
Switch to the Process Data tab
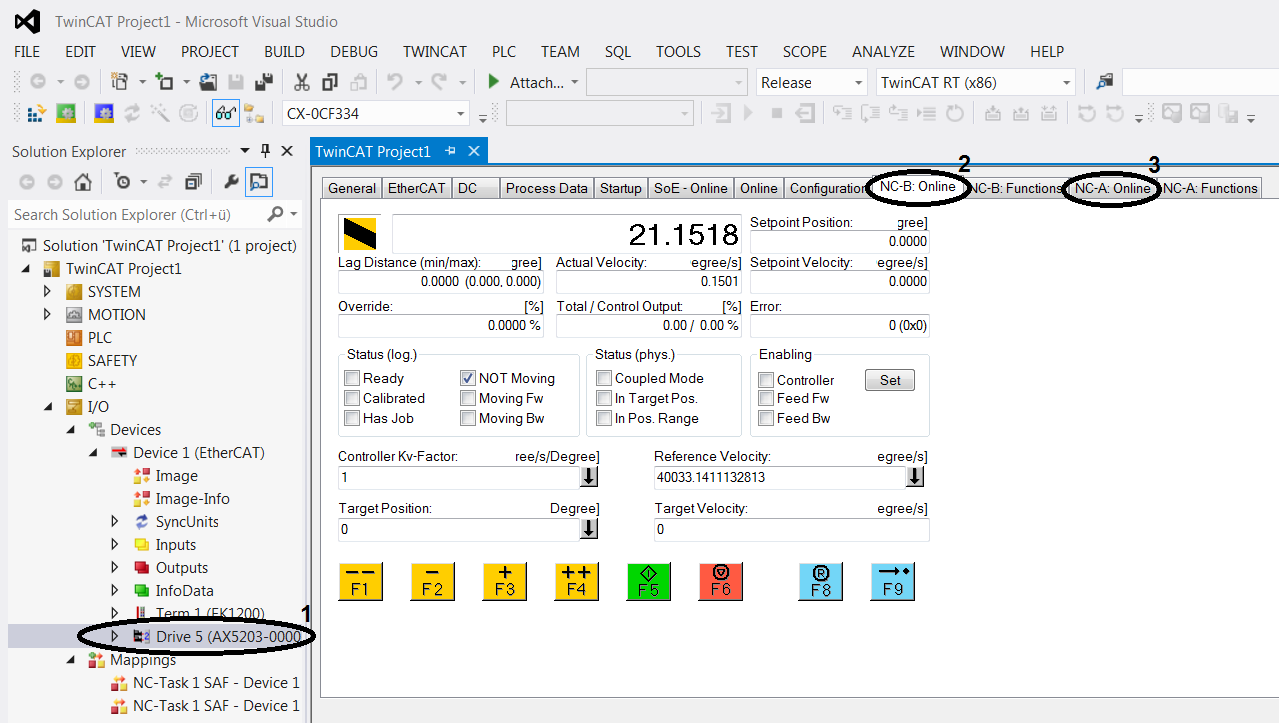pyautogui.click(x=546, y=188)
